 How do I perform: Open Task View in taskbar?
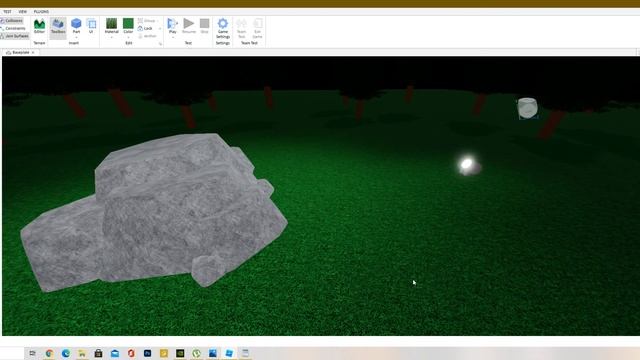[33, 353]
